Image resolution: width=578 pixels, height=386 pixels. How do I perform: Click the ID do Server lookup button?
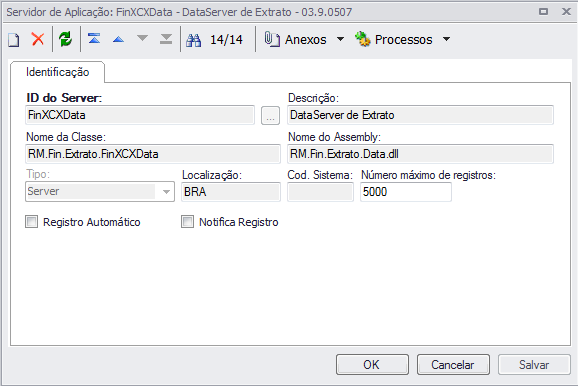(271, 115)
